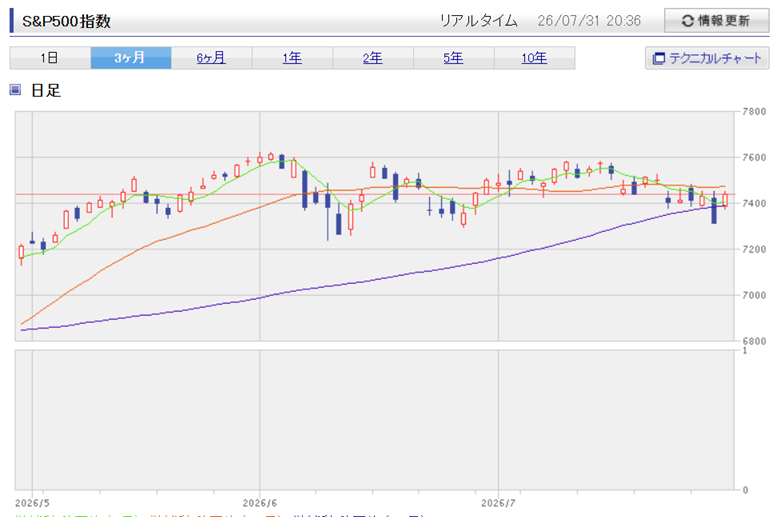Switch chart to 2年 range
The image size is (776, 517).
373,58
